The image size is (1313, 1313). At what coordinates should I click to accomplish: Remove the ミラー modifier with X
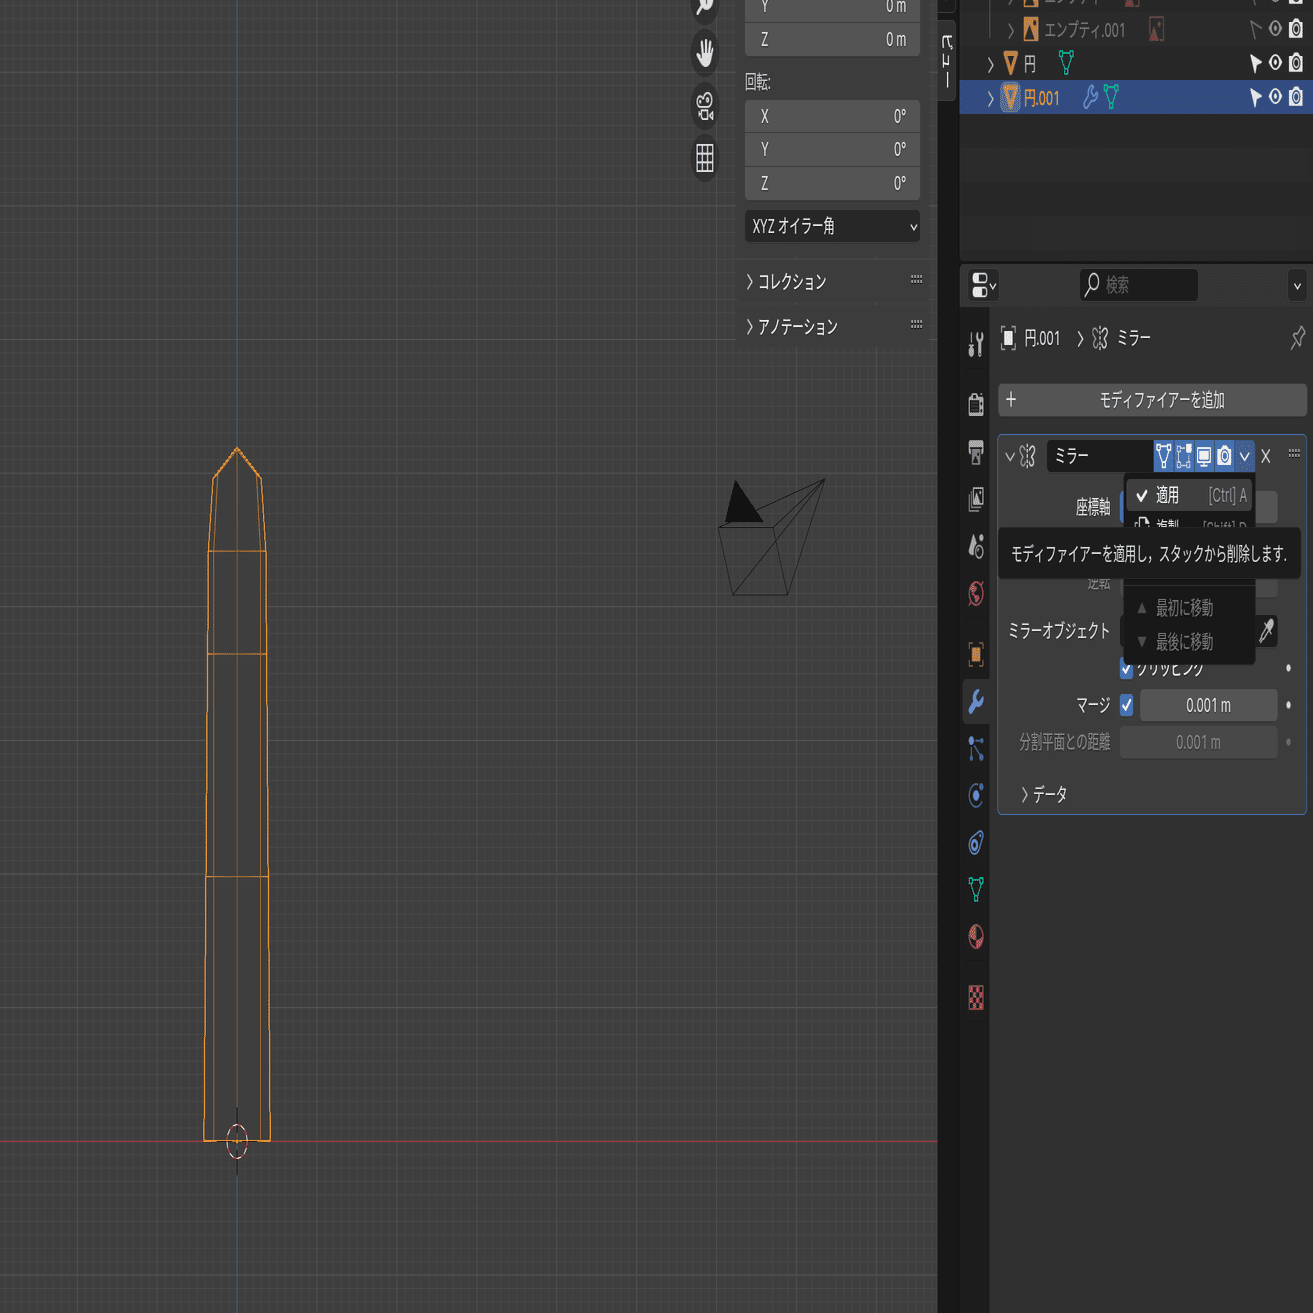pyautogui.click(x=1266, y=456)
